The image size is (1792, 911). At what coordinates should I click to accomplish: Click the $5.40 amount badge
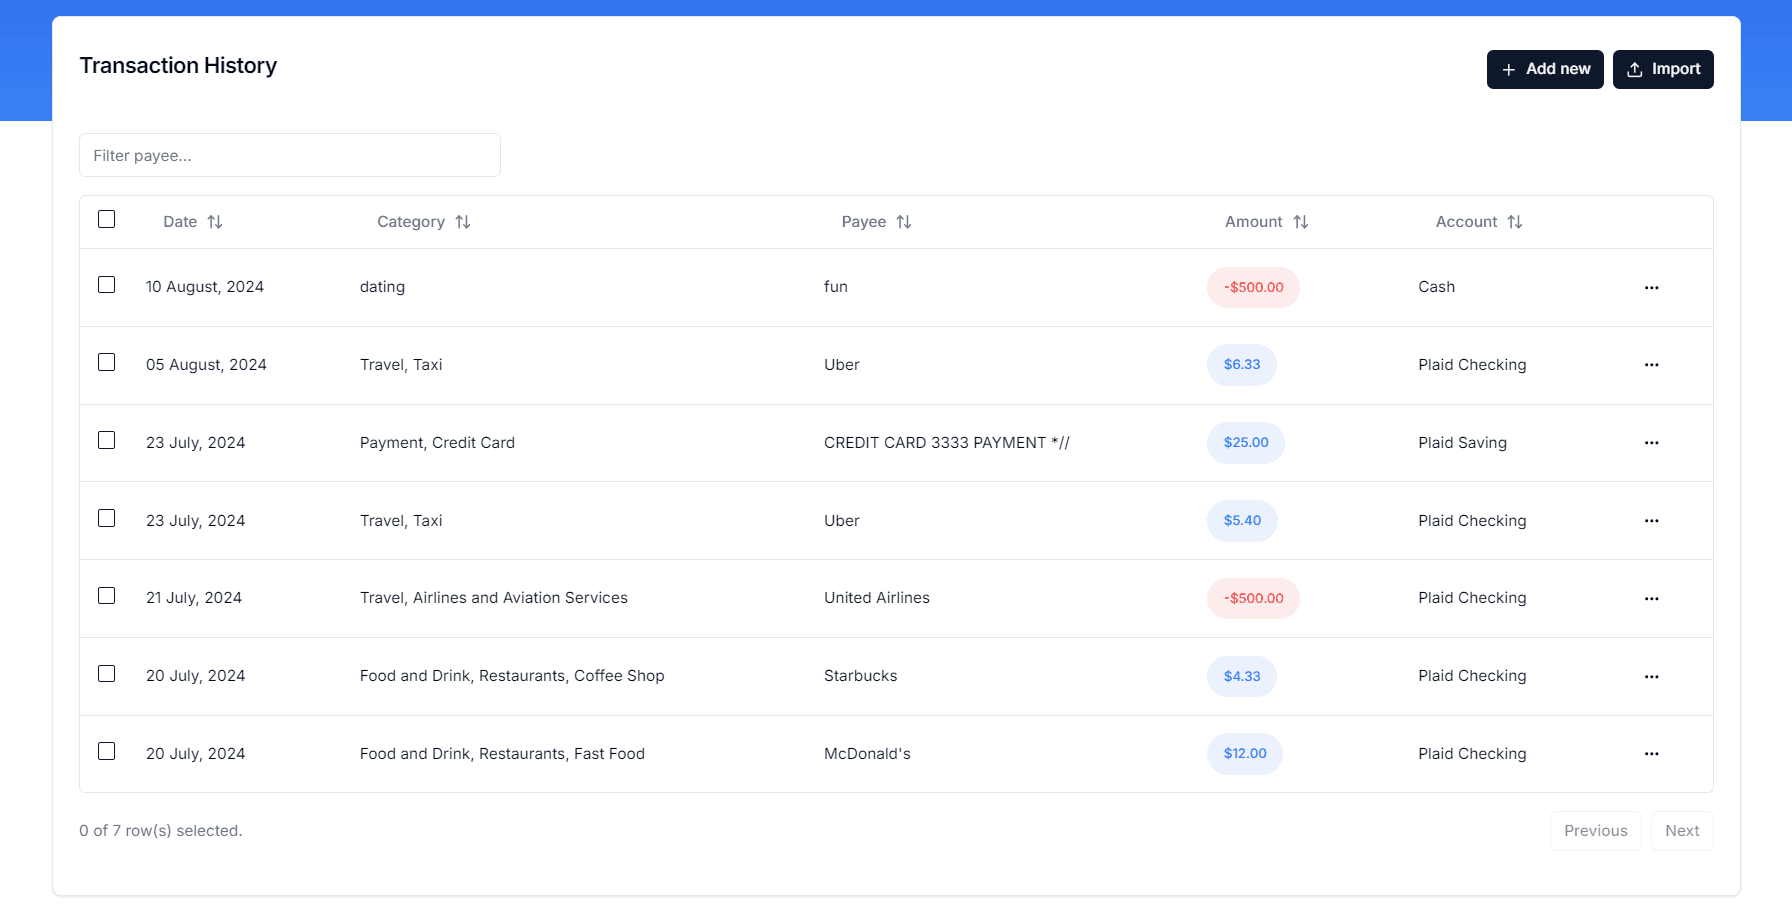pyautogui.click(x=1242, y=521)
